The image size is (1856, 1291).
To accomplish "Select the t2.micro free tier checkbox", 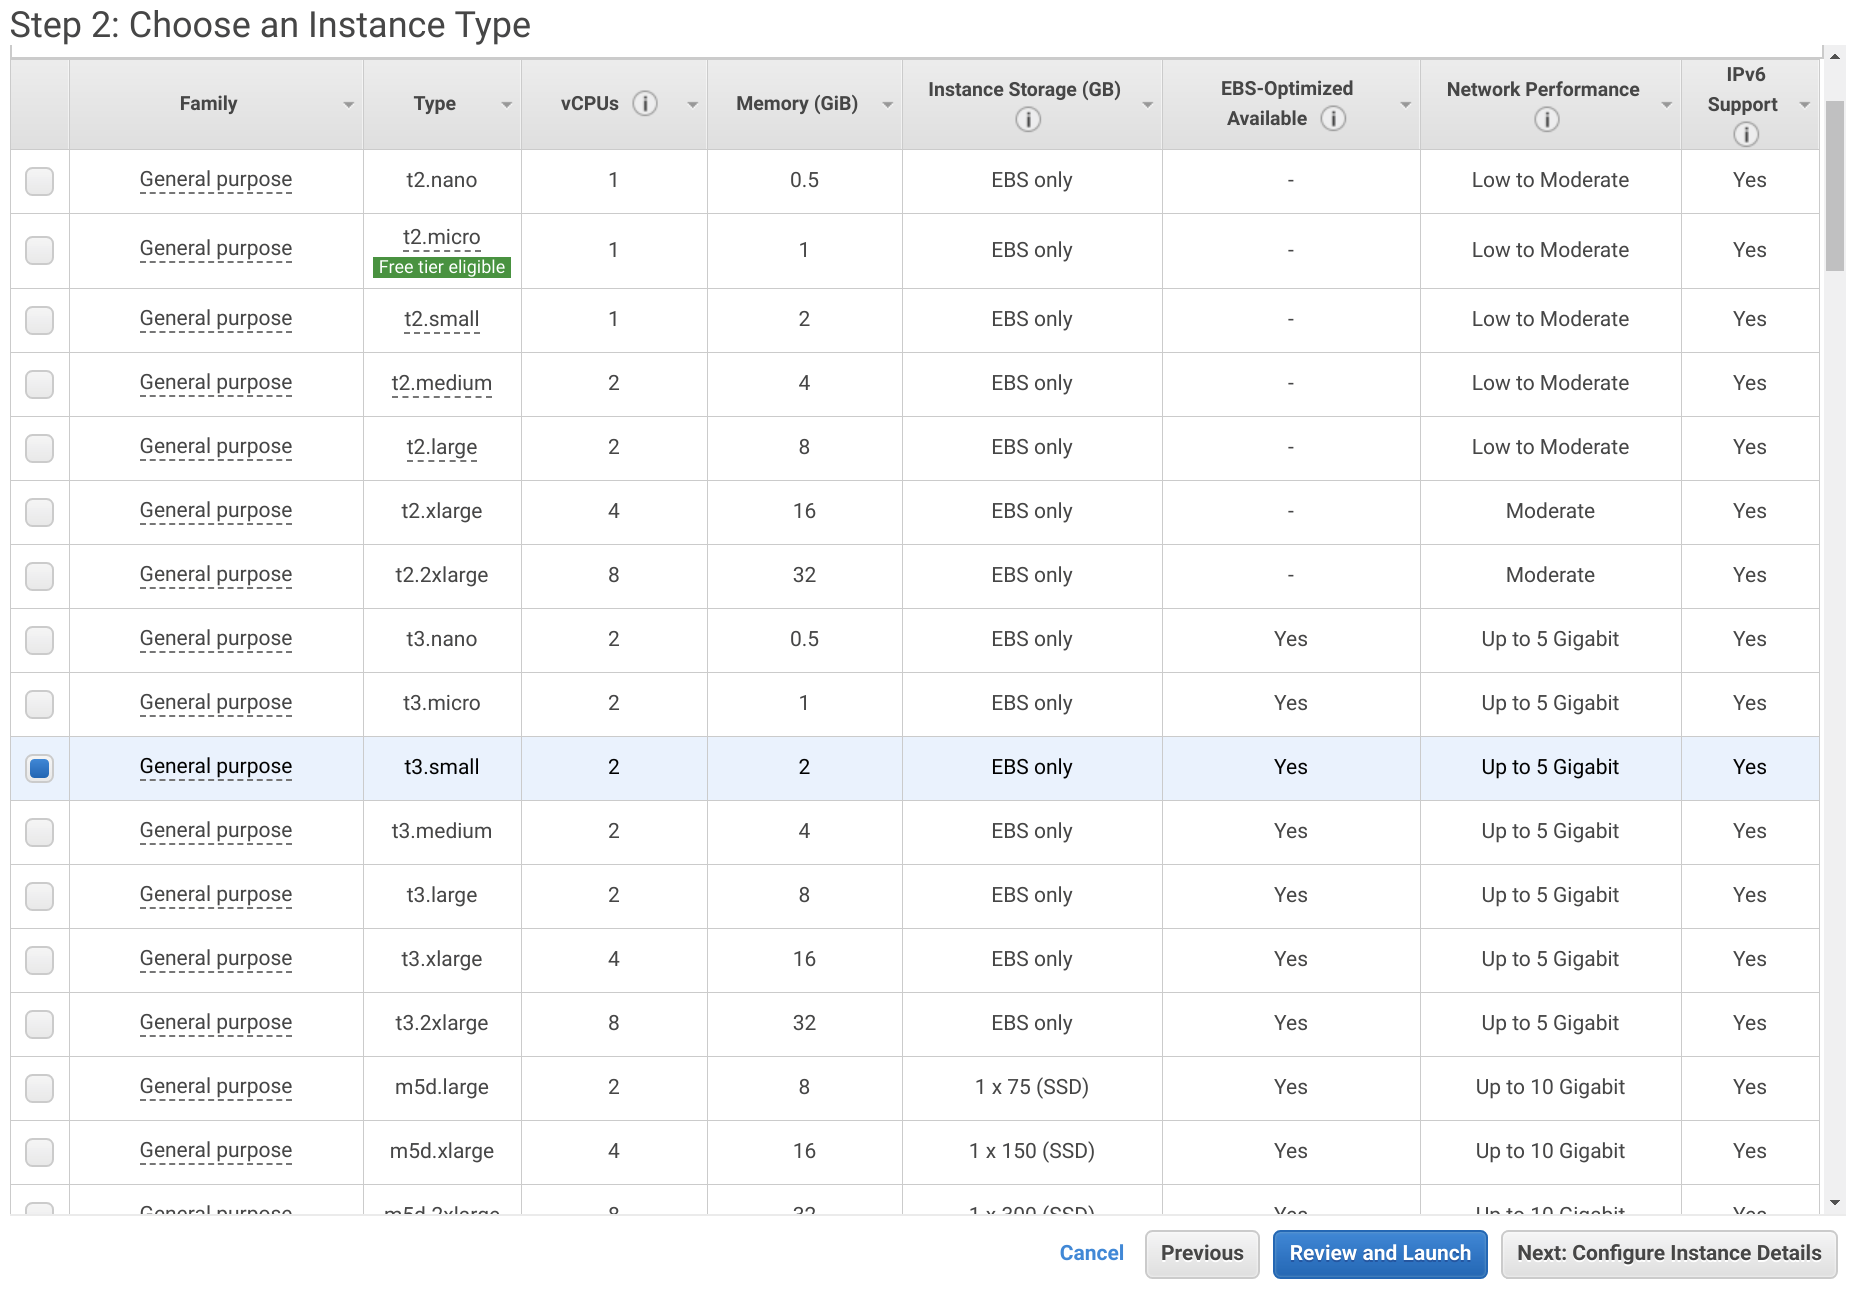I will click(x=40, y=250).
